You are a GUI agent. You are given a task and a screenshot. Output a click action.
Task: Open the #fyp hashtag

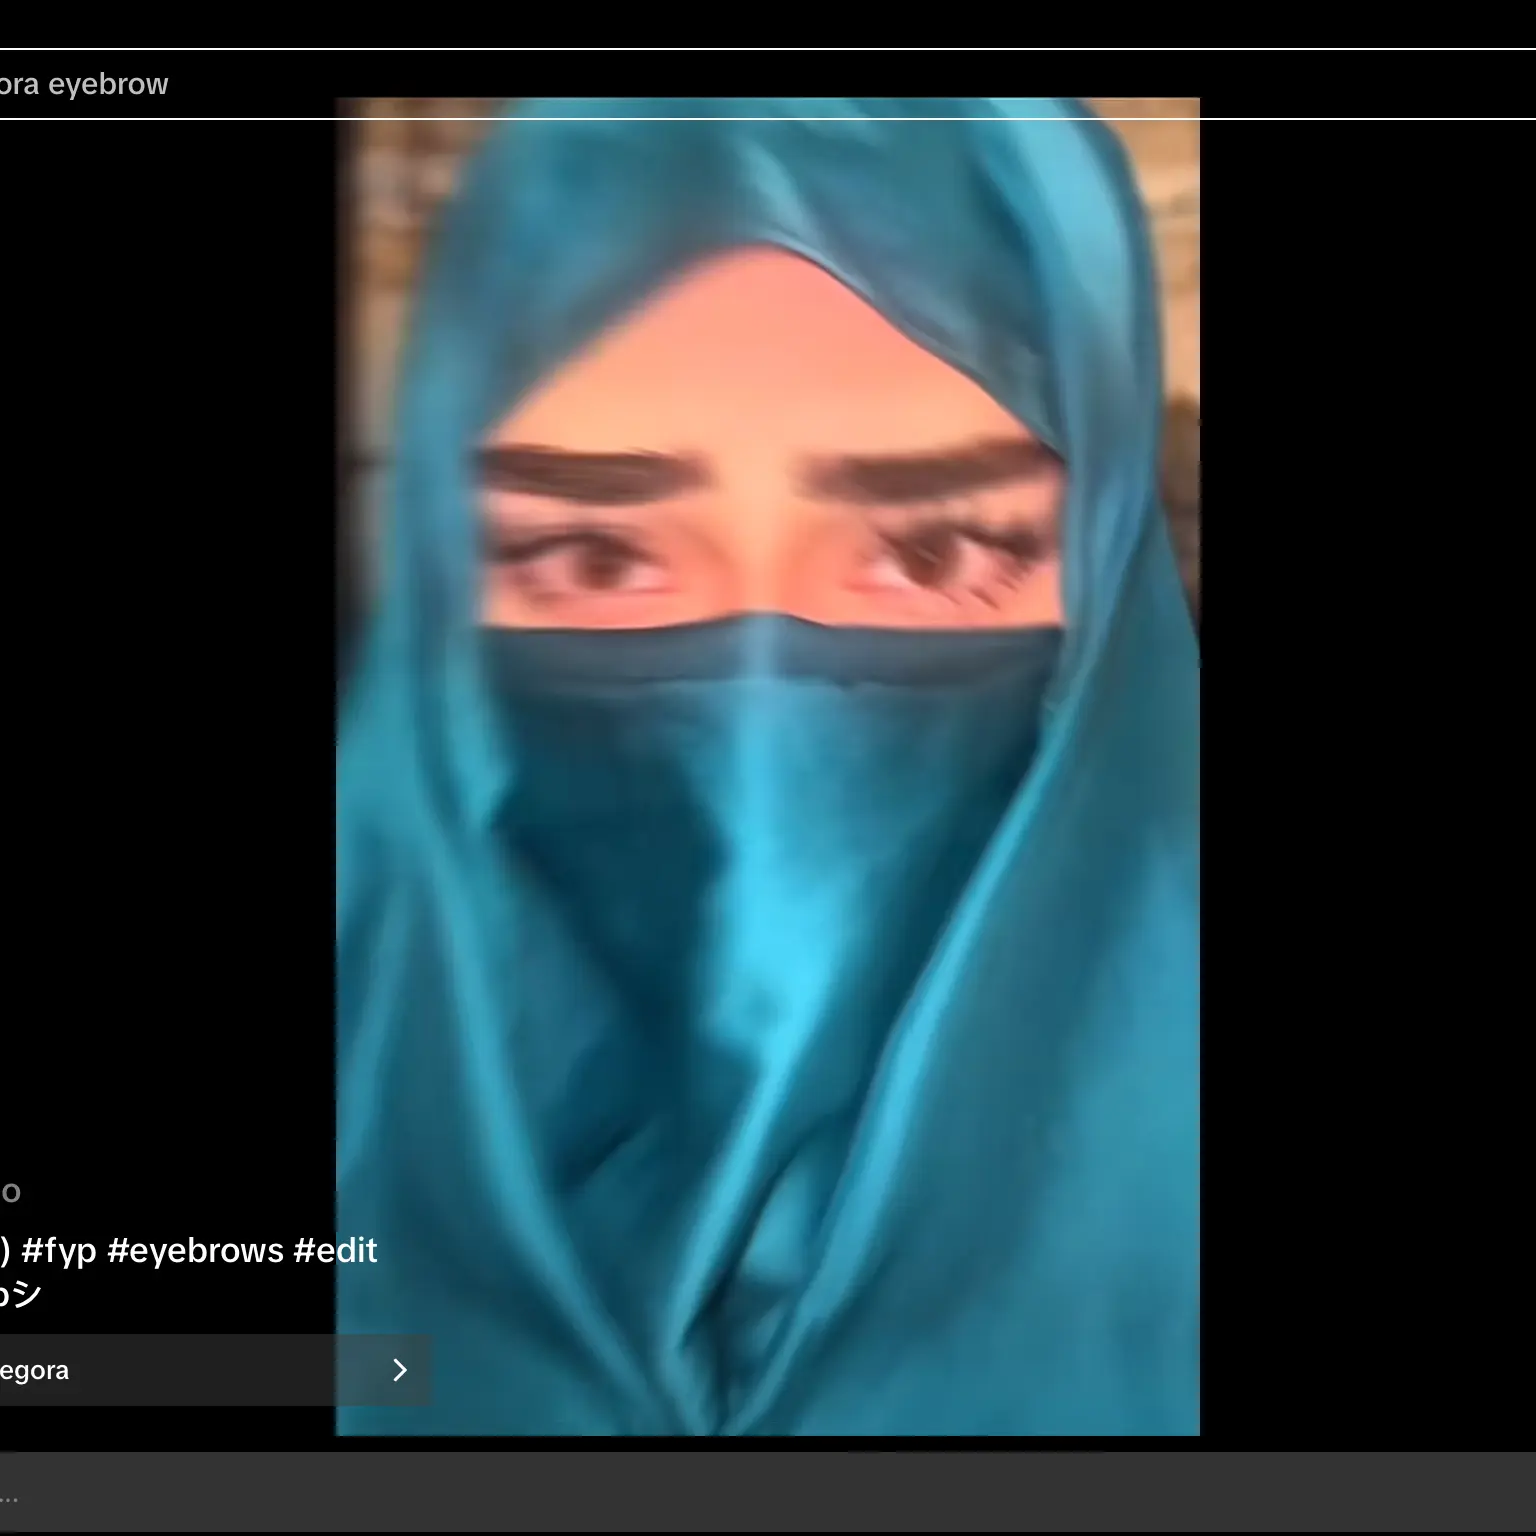click(58, 1250)
